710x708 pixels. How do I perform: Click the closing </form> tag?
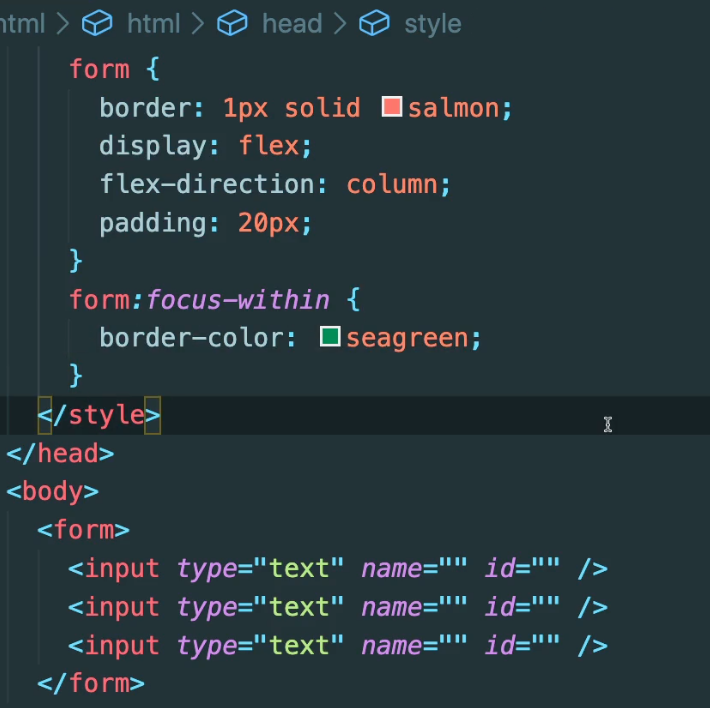tap(91, 683)
